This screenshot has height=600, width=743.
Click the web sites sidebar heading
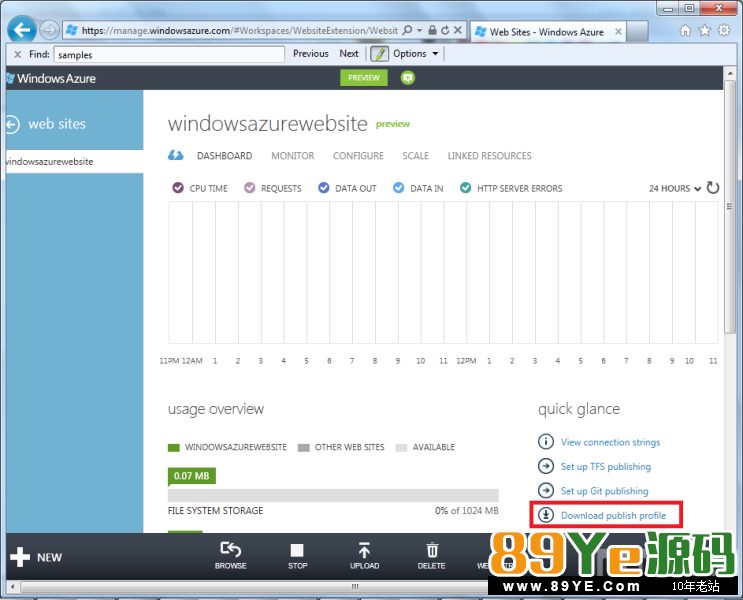coord(57,124)
